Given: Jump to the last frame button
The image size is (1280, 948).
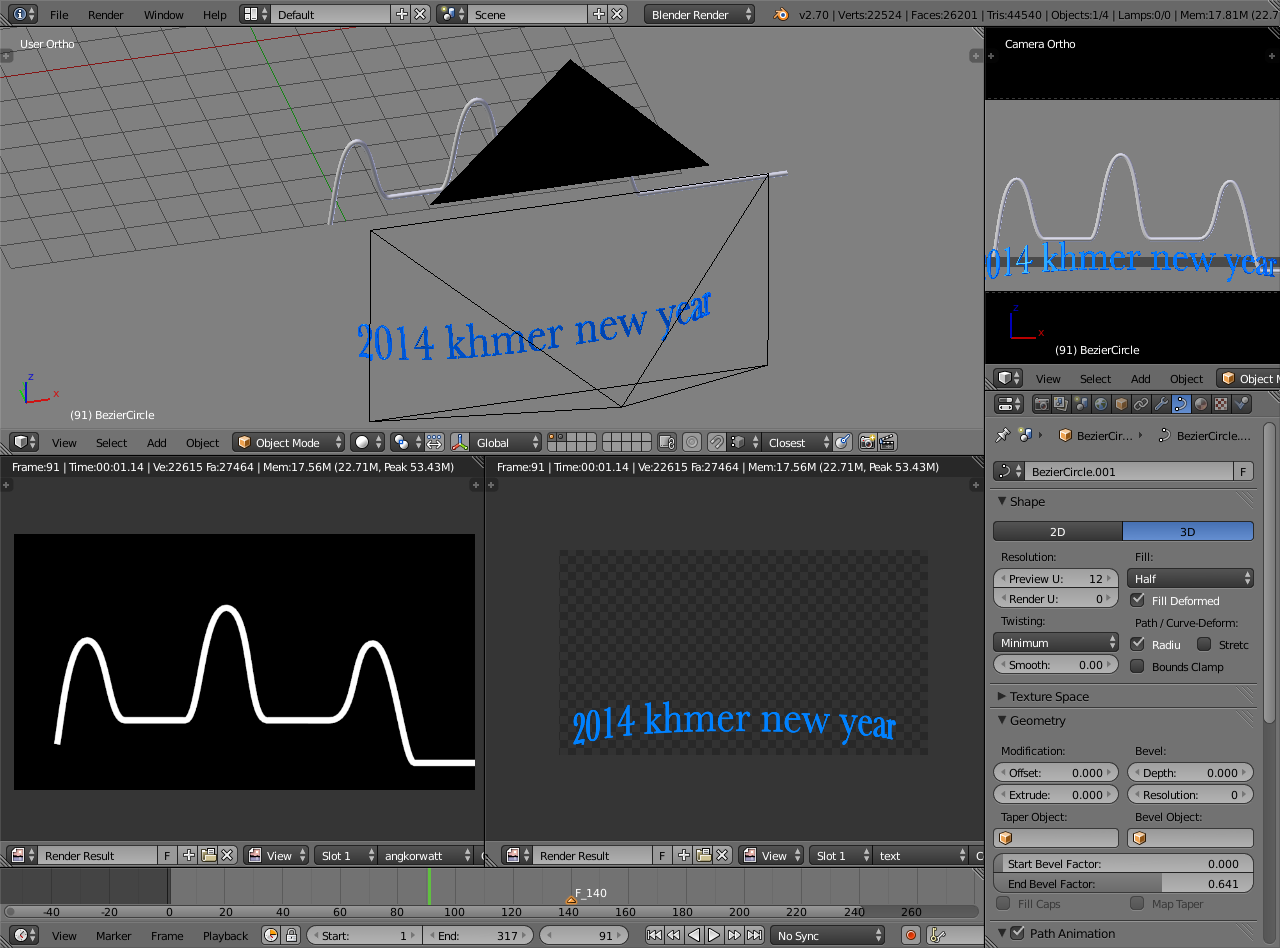Looking at the screenshot, I should coord(754,936).
